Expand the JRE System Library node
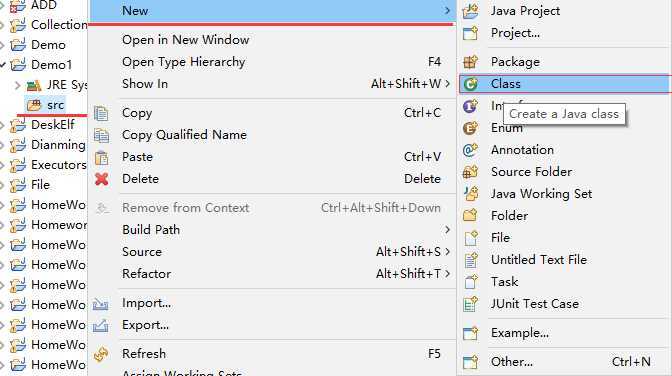This screenshot has height=376, width=672. point(18,85)
